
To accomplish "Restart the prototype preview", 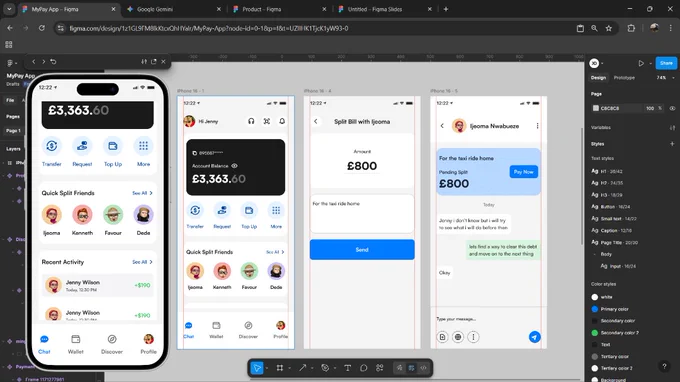I will point(53,62).
